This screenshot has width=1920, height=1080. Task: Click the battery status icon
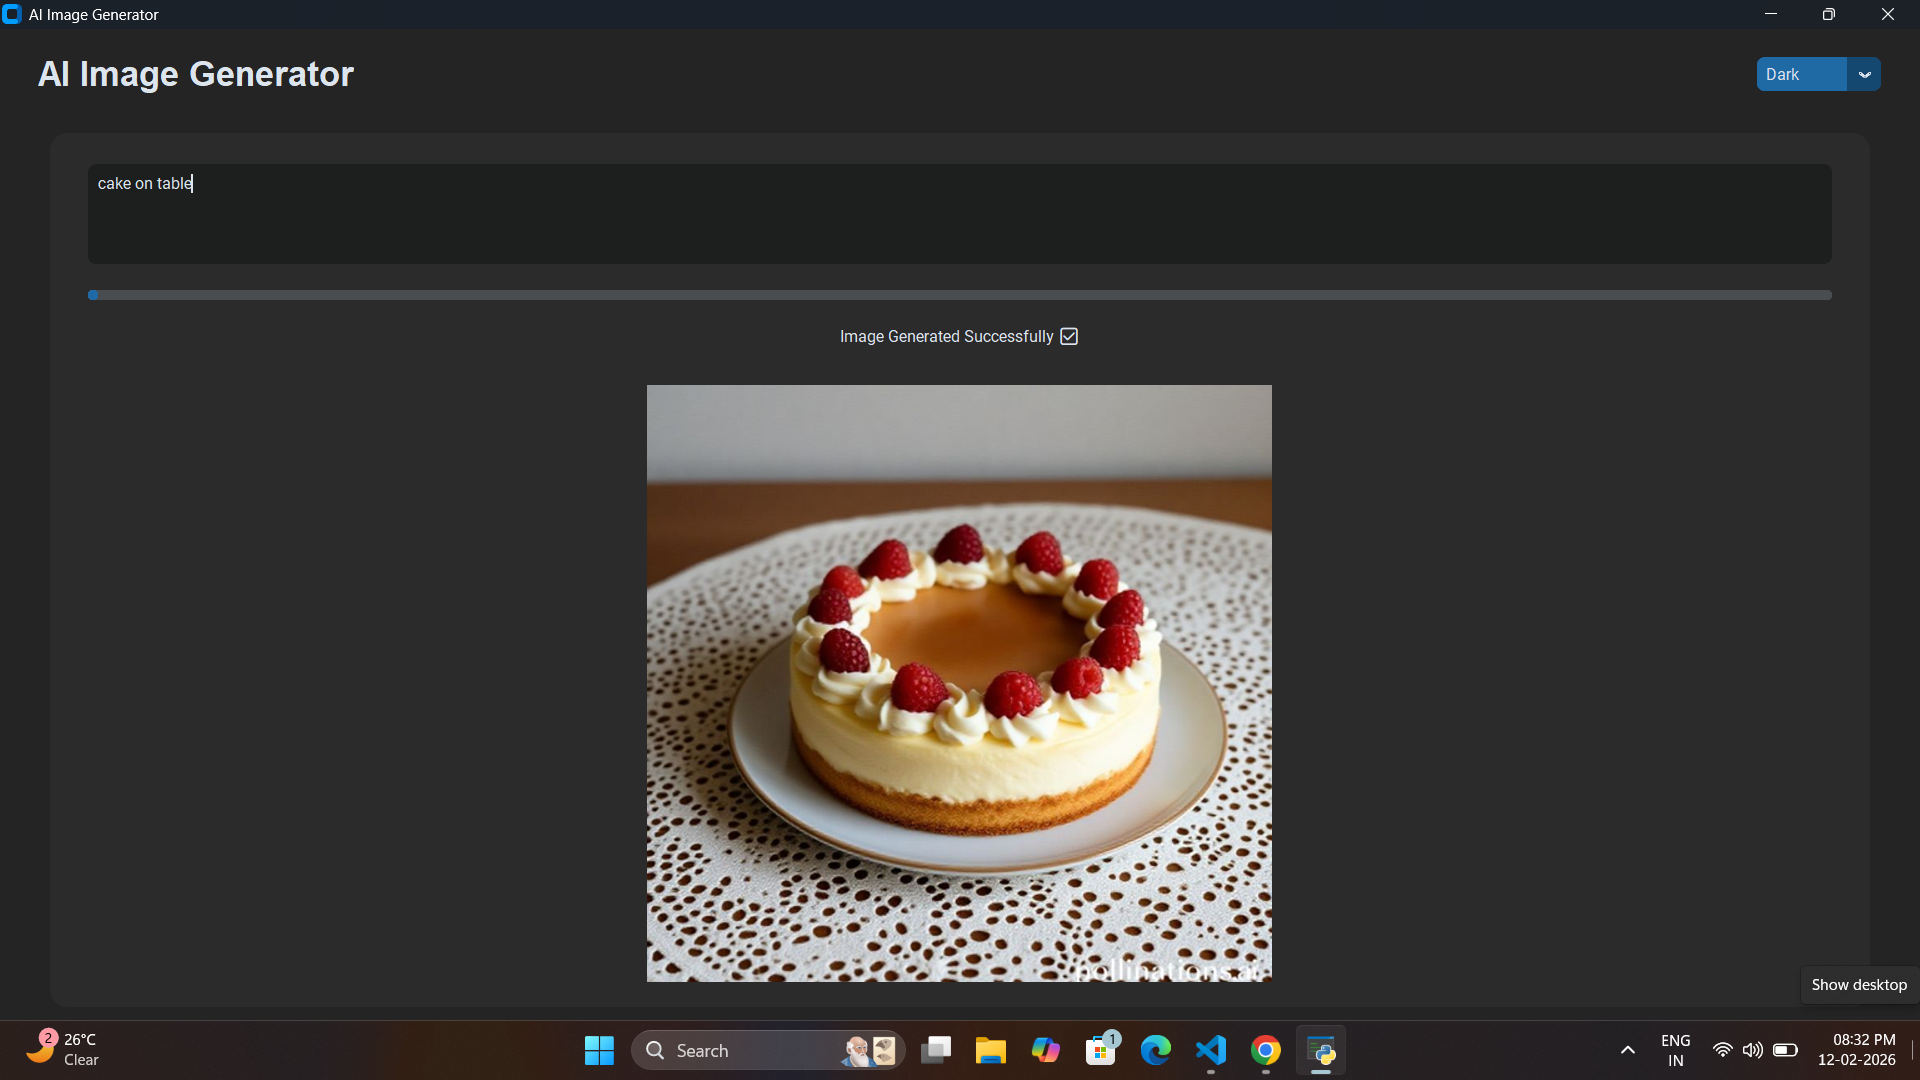click(x=1786, y=1051)
